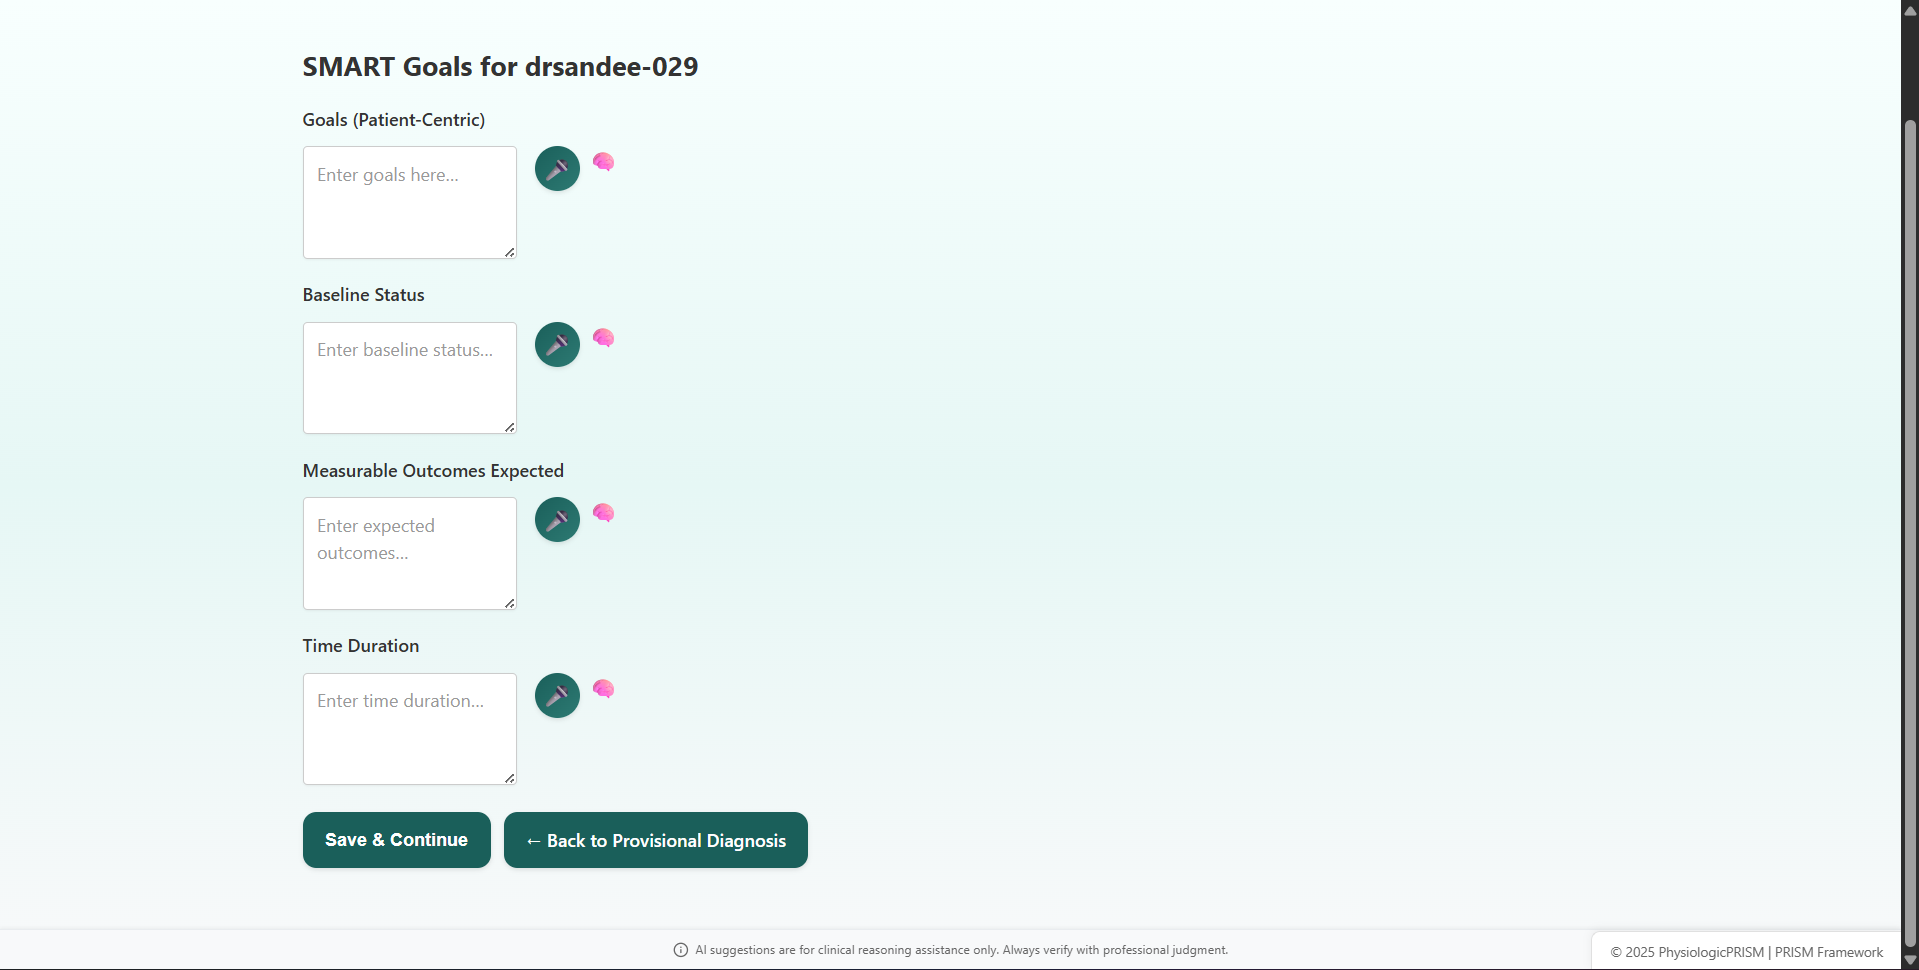Click the microphone icon for Time Duration
The image size is (1919, 970).
click(x=556, y=695)
